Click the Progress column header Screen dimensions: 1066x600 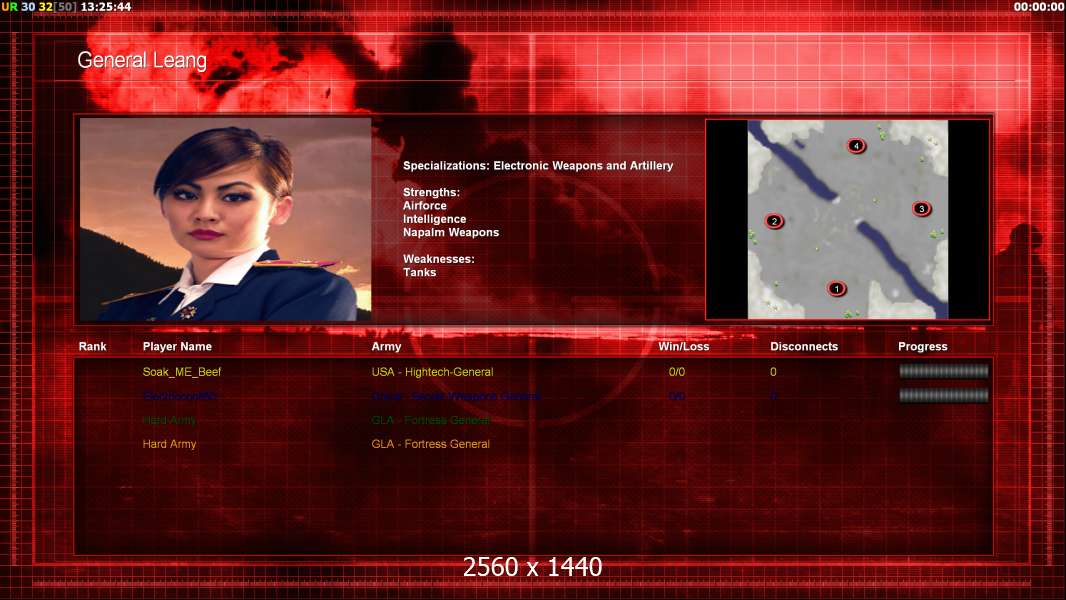point(923,347)
